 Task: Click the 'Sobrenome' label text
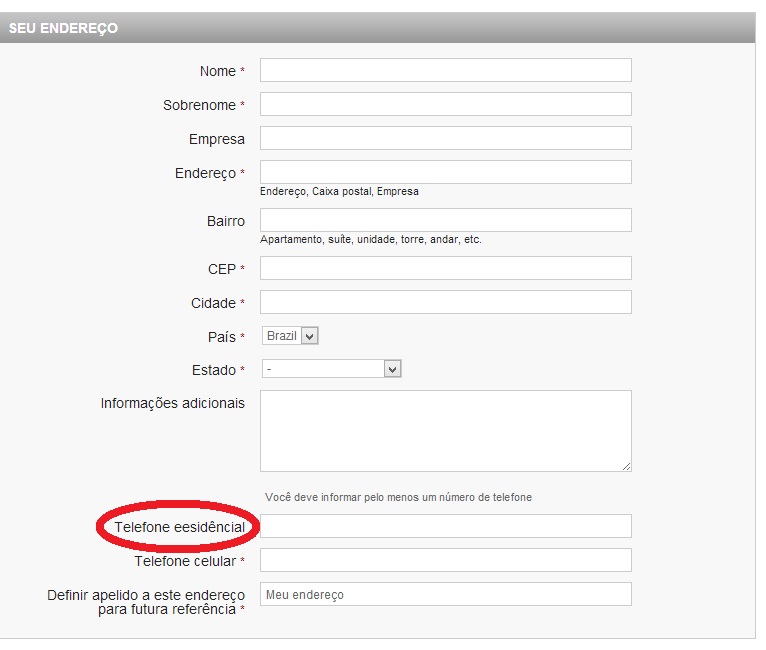pos(199,105)
